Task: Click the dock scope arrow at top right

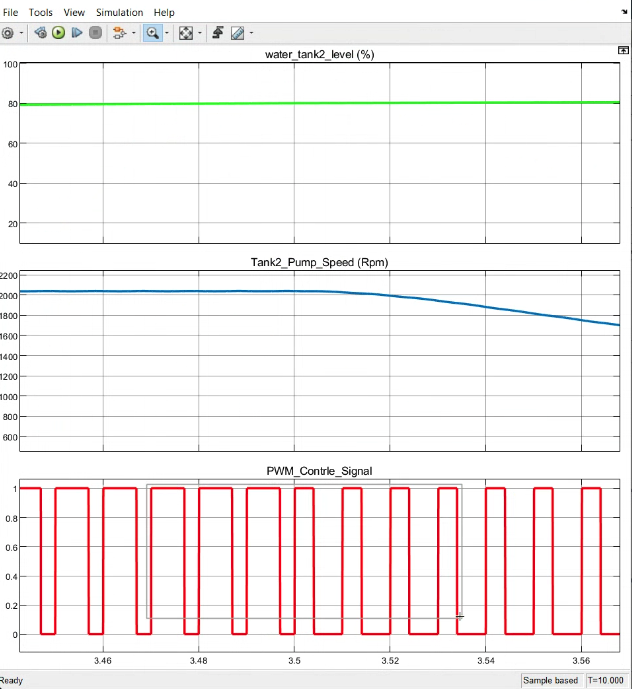Action: coord(625,12)
